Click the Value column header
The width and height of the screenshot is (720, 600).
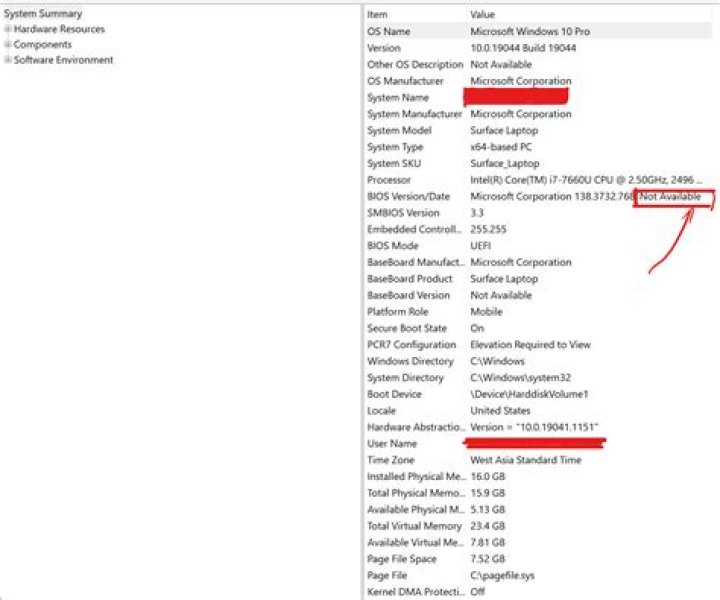tap(482, 15)
